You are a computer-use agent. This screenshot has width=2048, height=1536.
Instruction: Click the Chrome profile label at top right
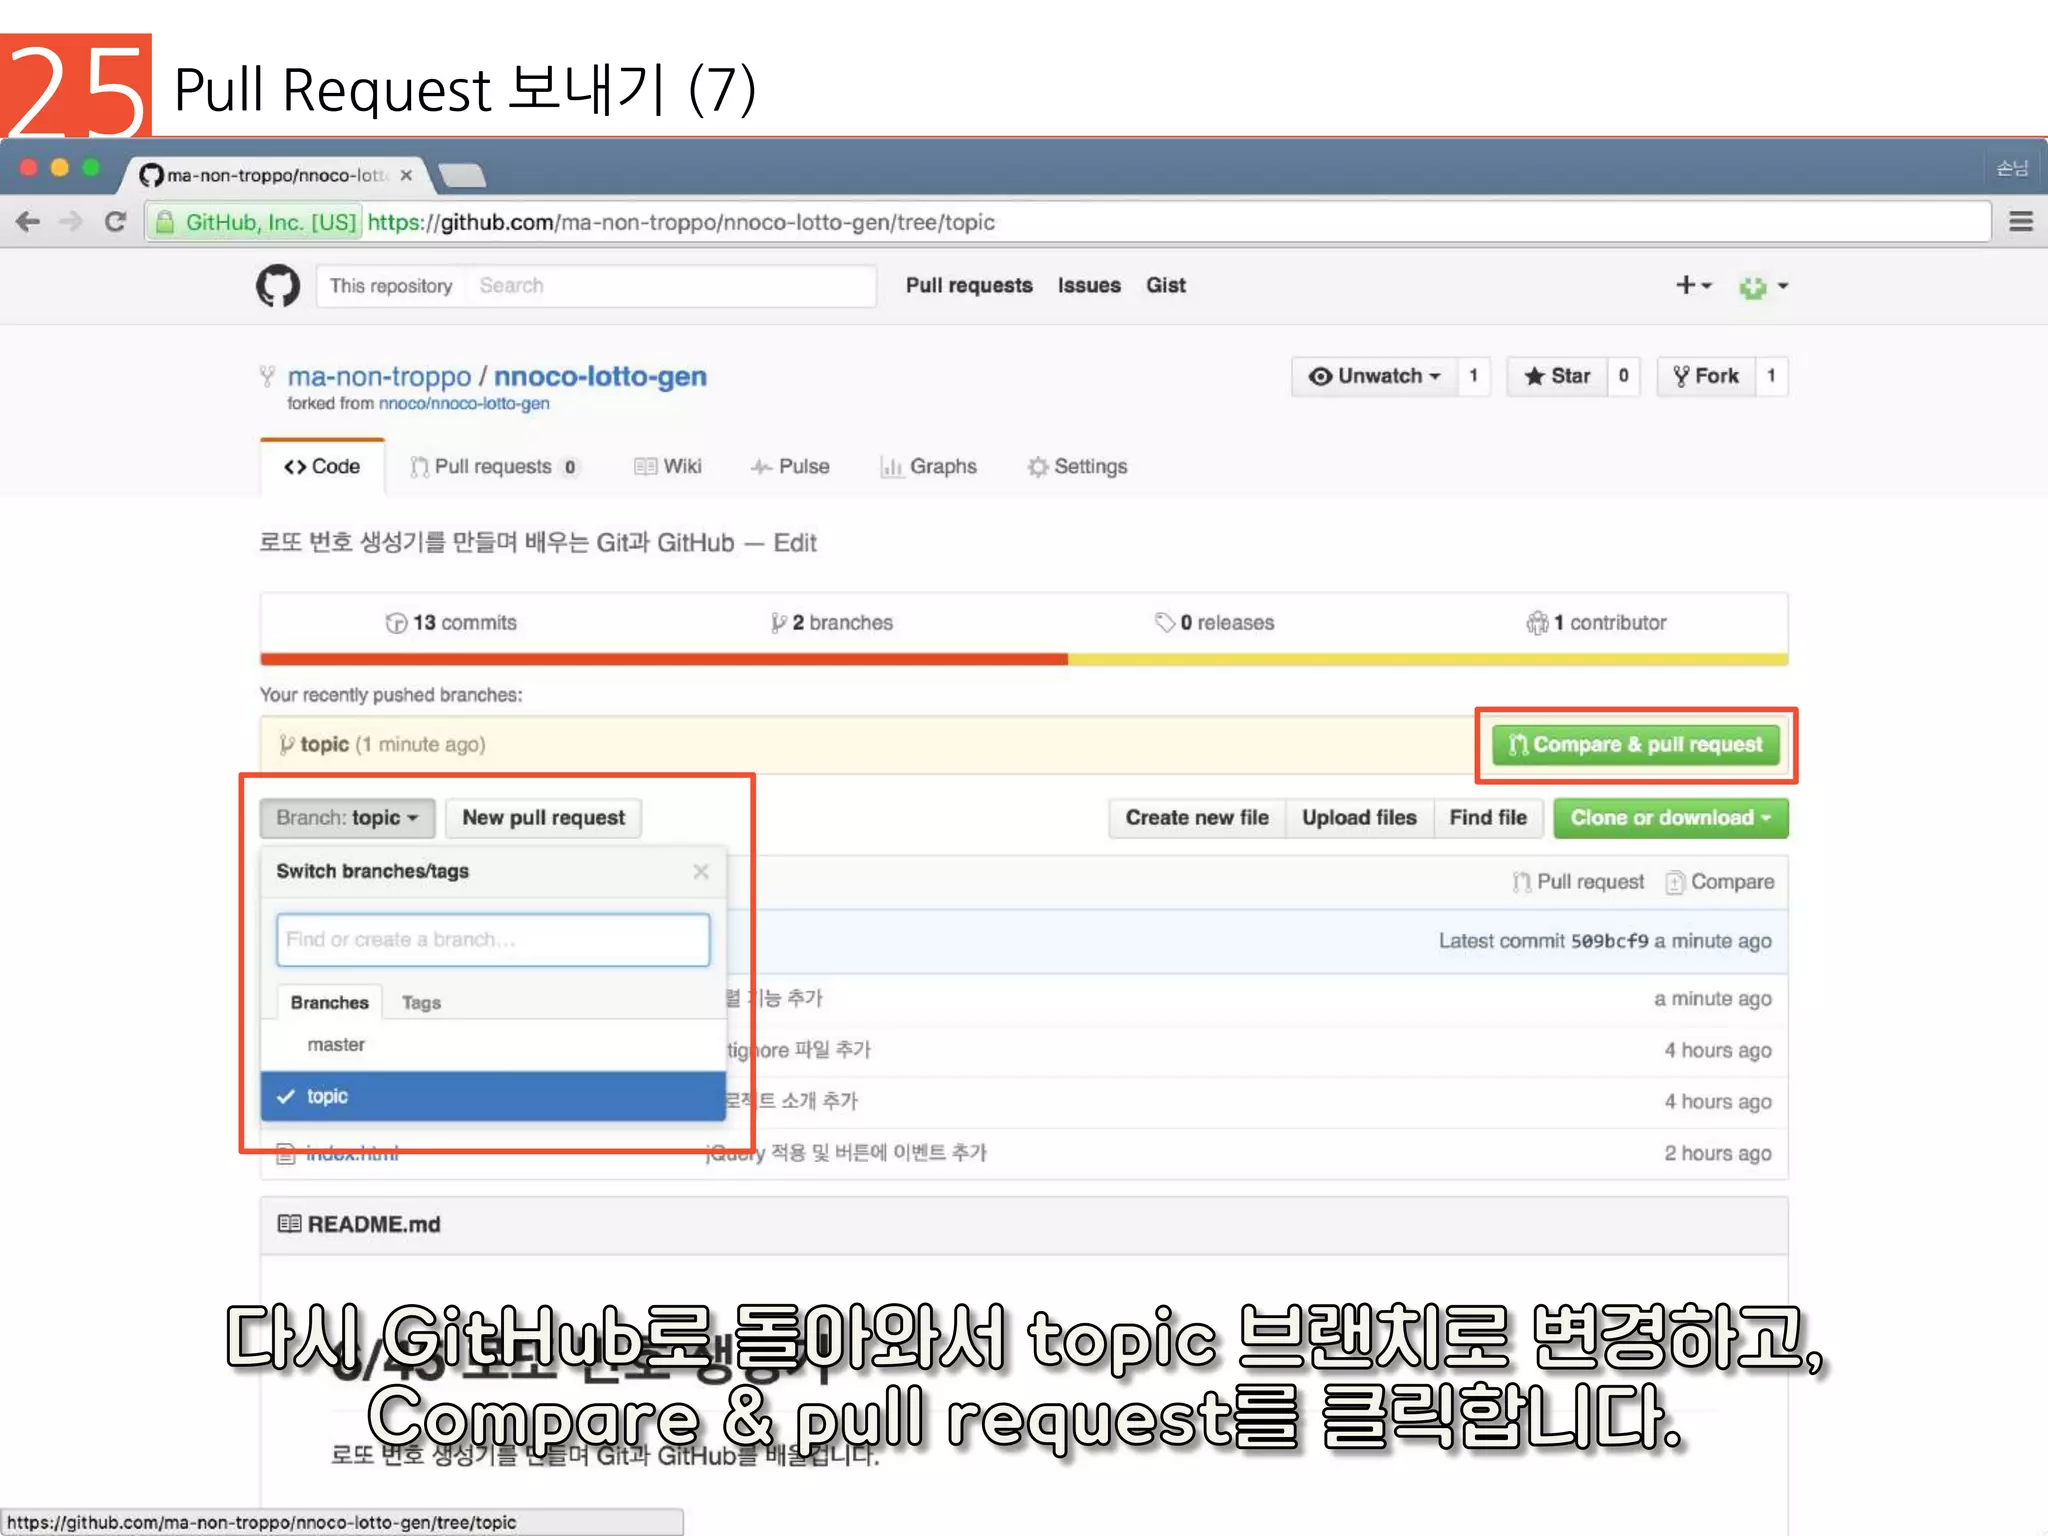pos(2012,168)
